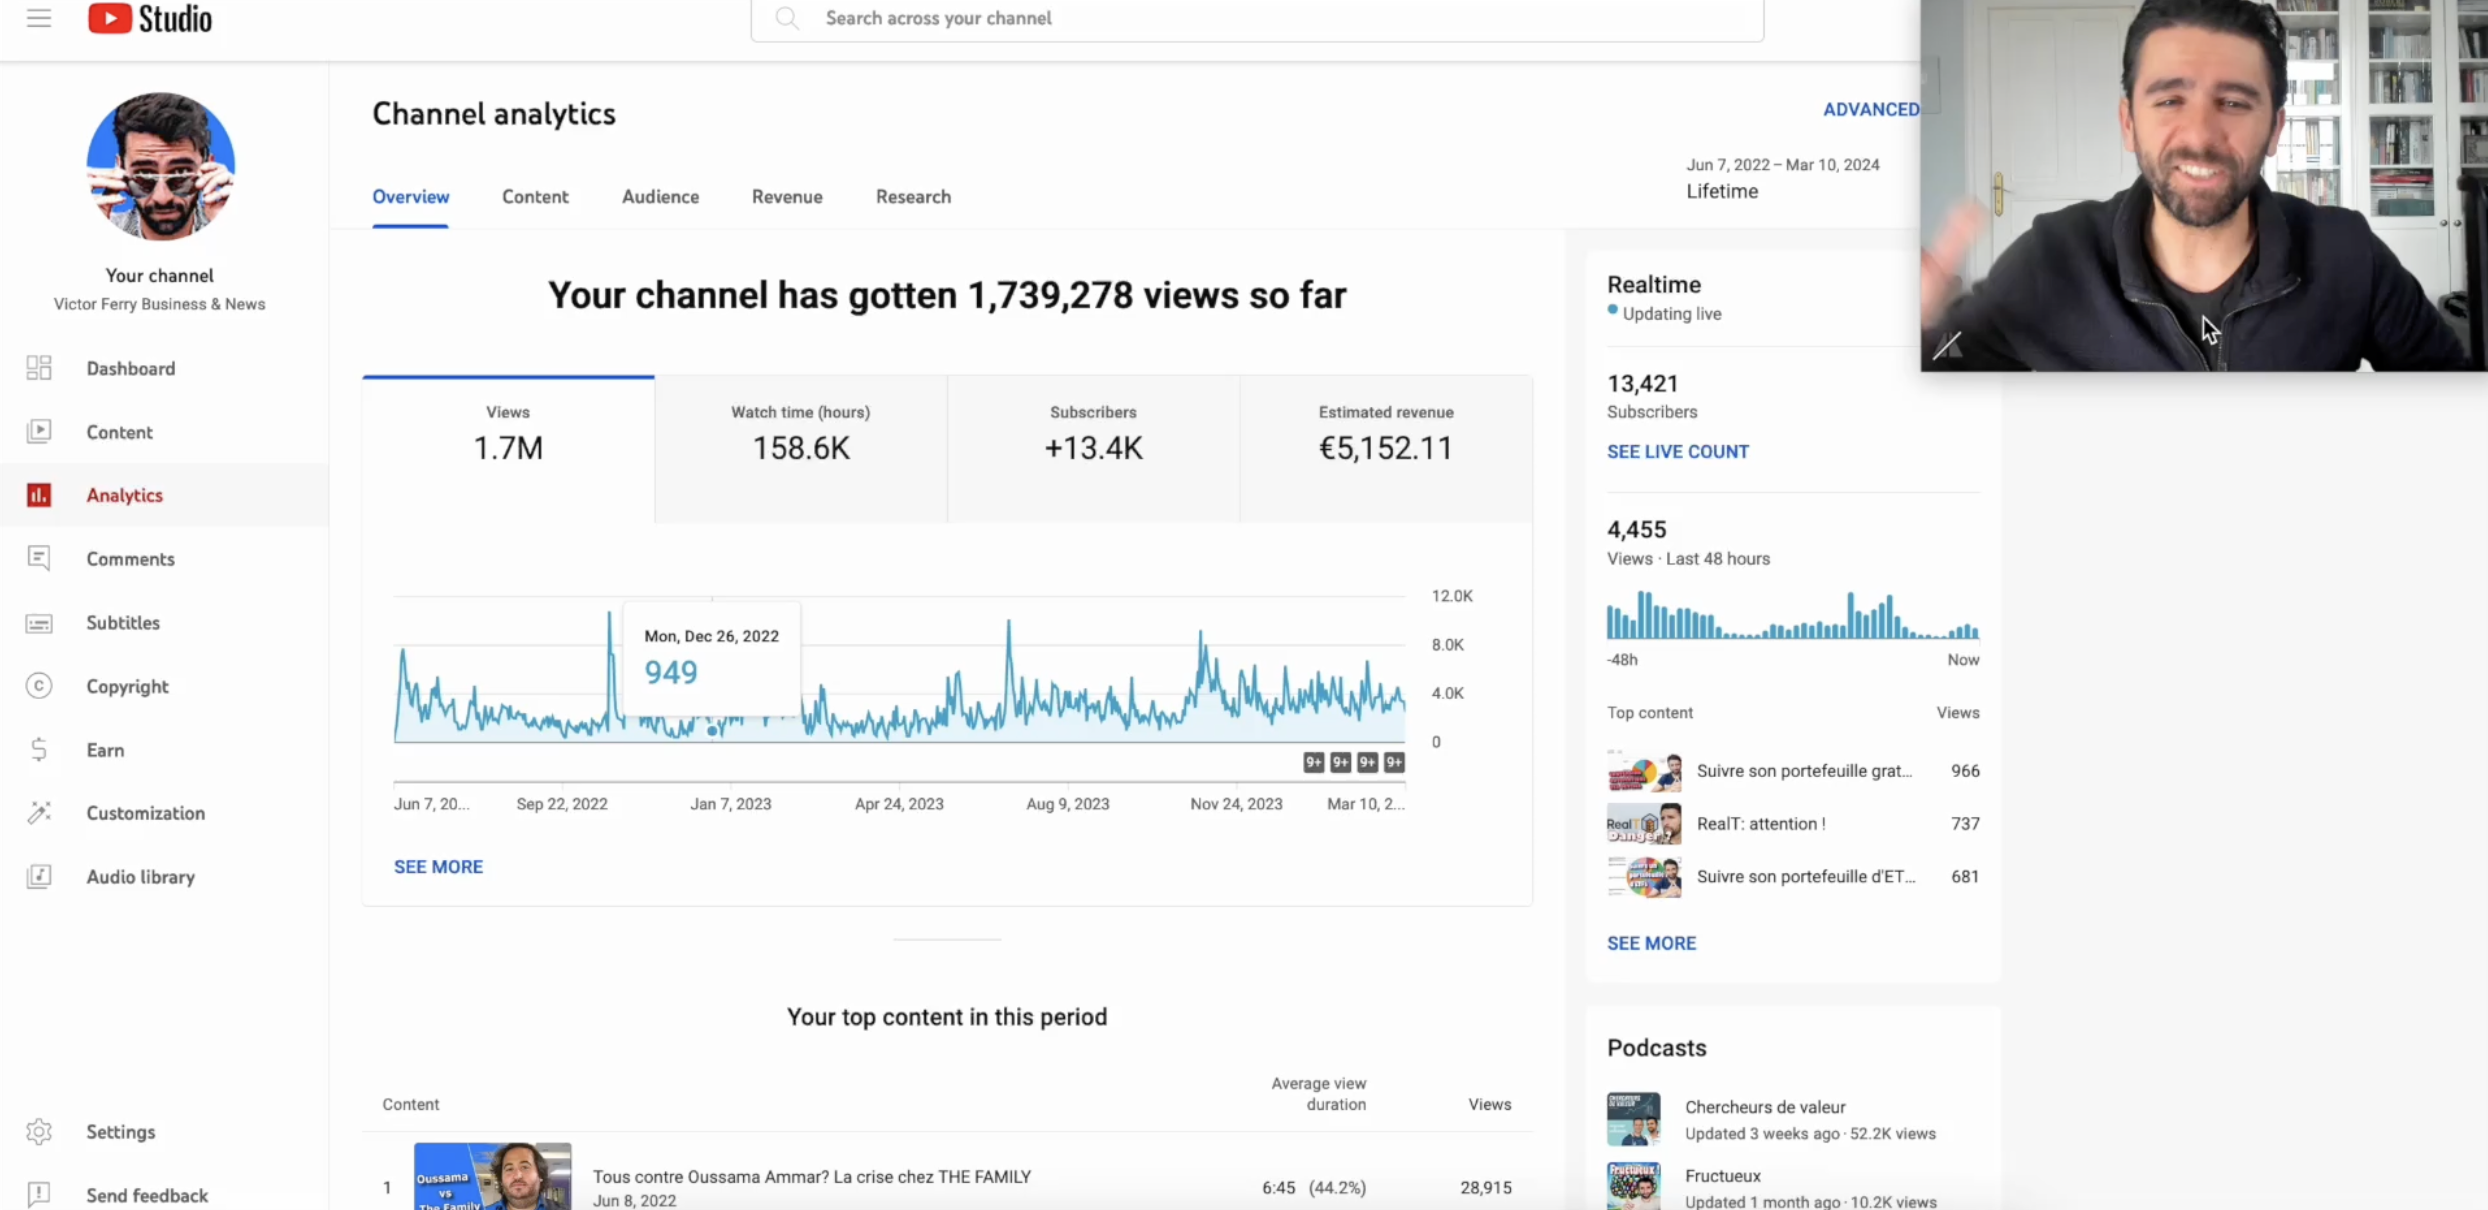Open Dashboard from the sidebar icon

pos(39,368)
